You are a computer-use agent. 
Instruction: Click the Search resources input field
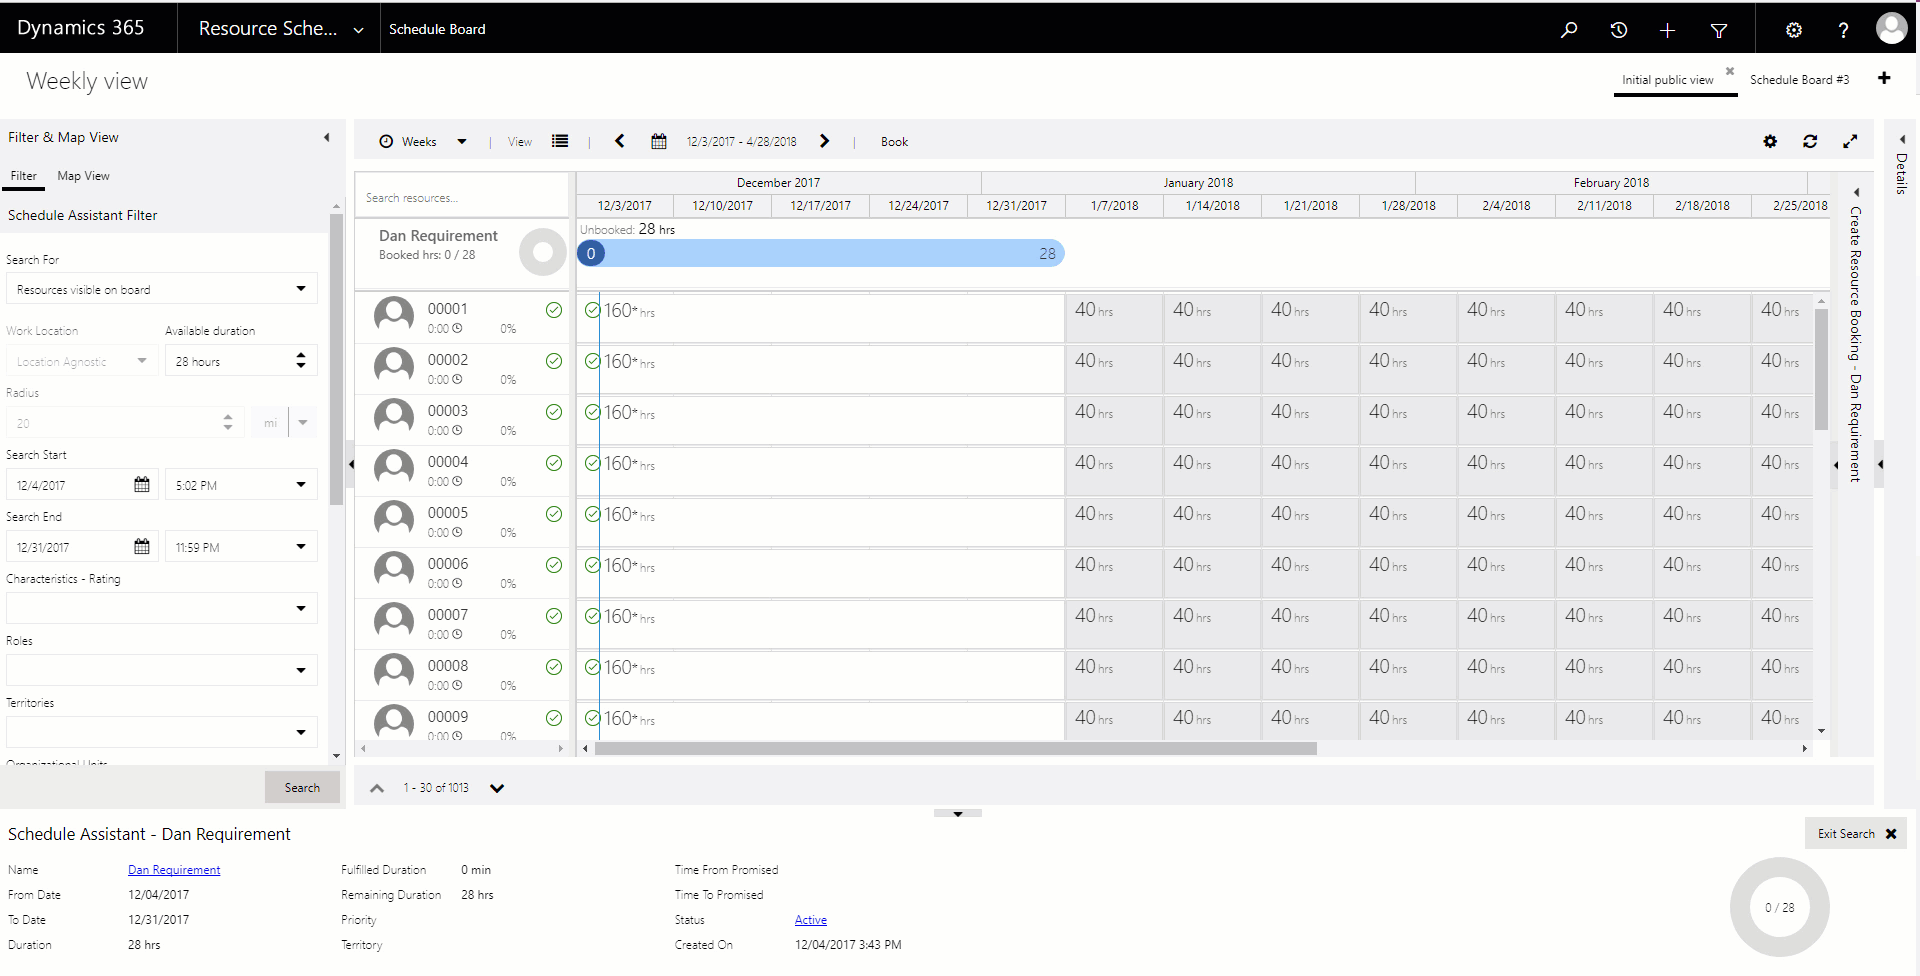[x=460, y=198]
